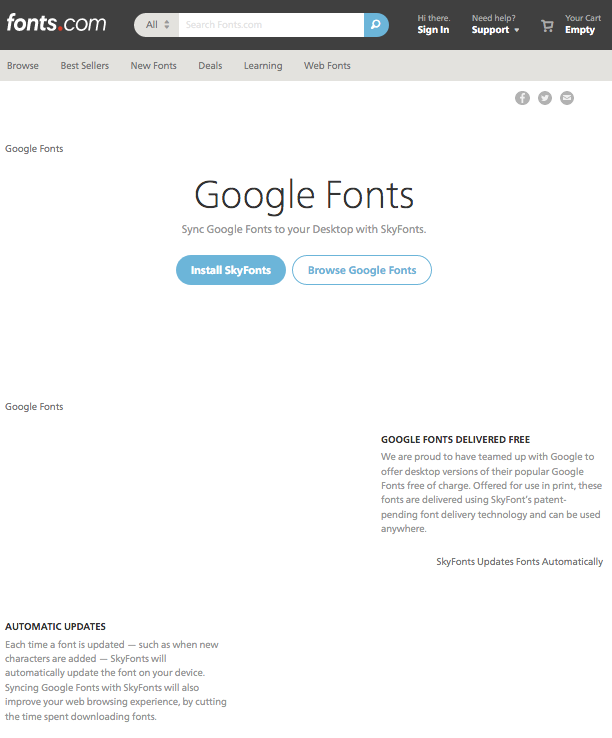Open the shopping cart icon
Viewport: 612px width, 738px height.
click(x=547, y=25)
